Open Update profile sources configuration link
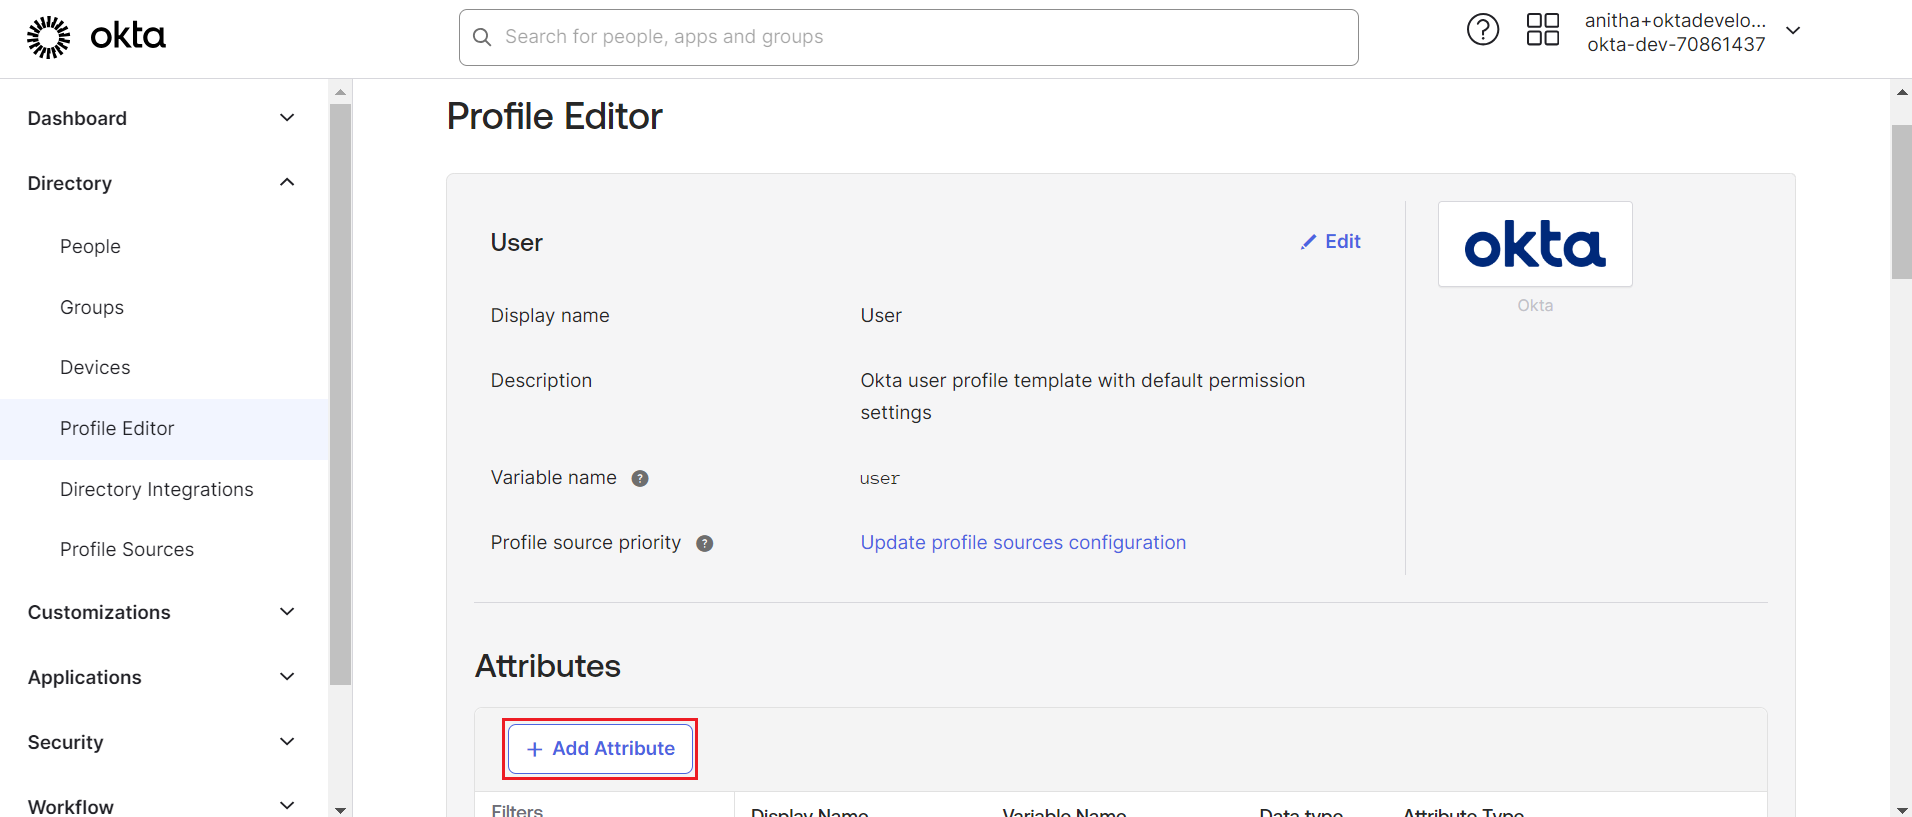 (x=1023, y=542)
